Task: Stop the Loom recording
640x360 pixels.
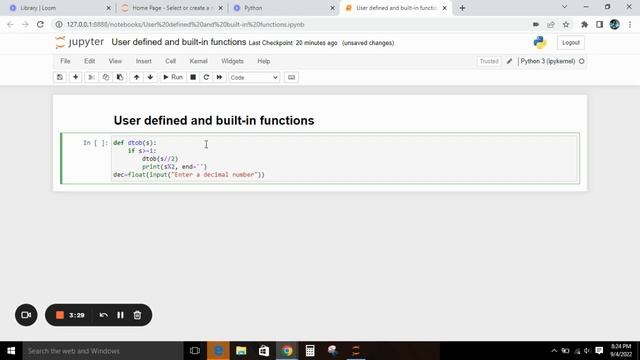Action: [x=60, y=315]
